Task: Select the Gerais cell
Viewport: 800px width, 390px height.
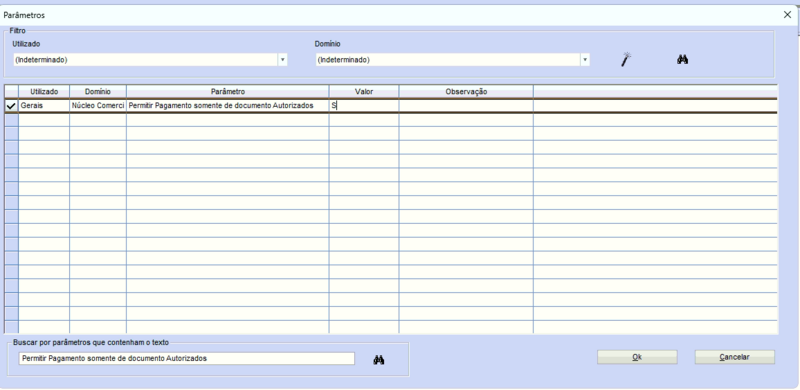Action: click(x=44, y=106)
